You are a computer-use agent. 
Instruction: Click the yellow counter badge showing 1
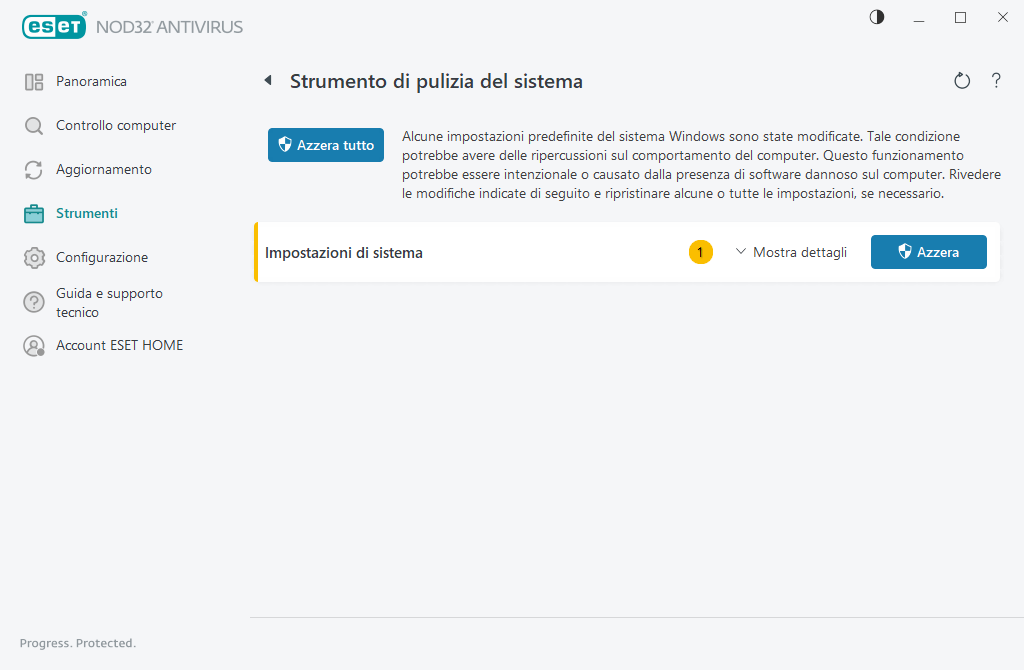coord(701,252)
